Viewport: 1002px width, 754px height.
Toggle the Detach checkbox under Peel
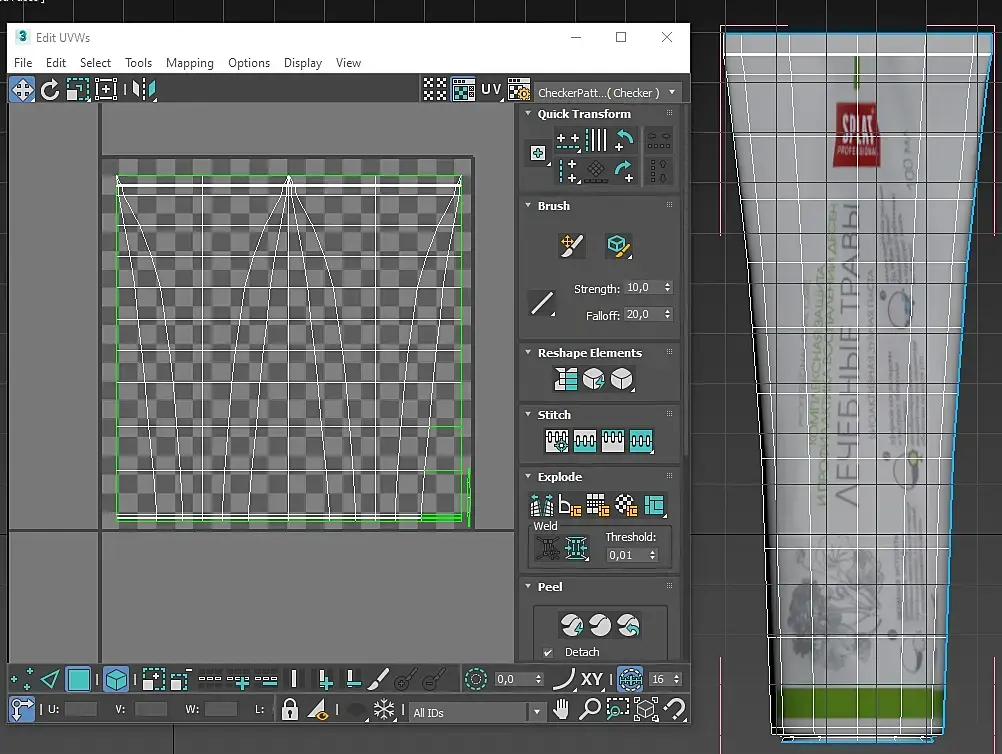547,652
